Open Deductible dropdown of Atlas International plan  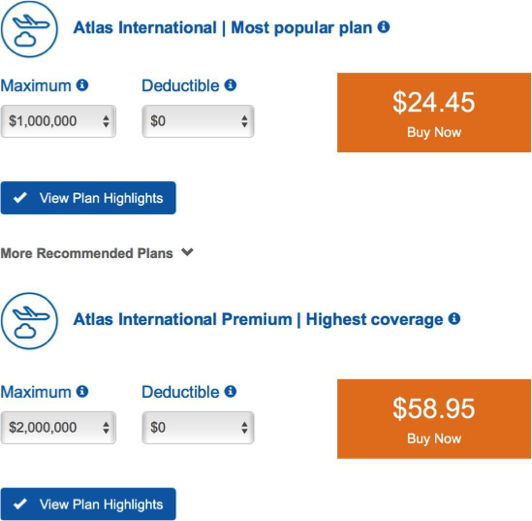tap(198, 121)
